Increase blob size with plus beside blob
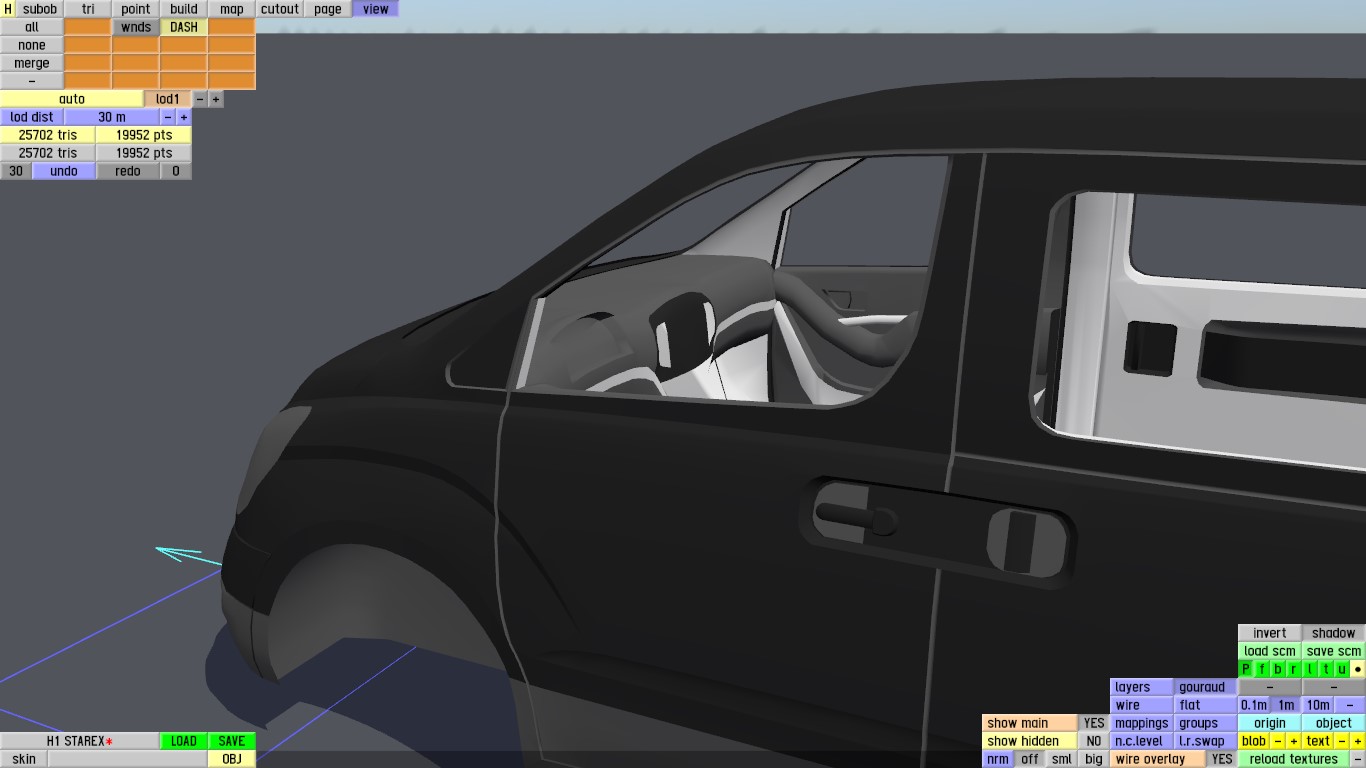 1294,741
